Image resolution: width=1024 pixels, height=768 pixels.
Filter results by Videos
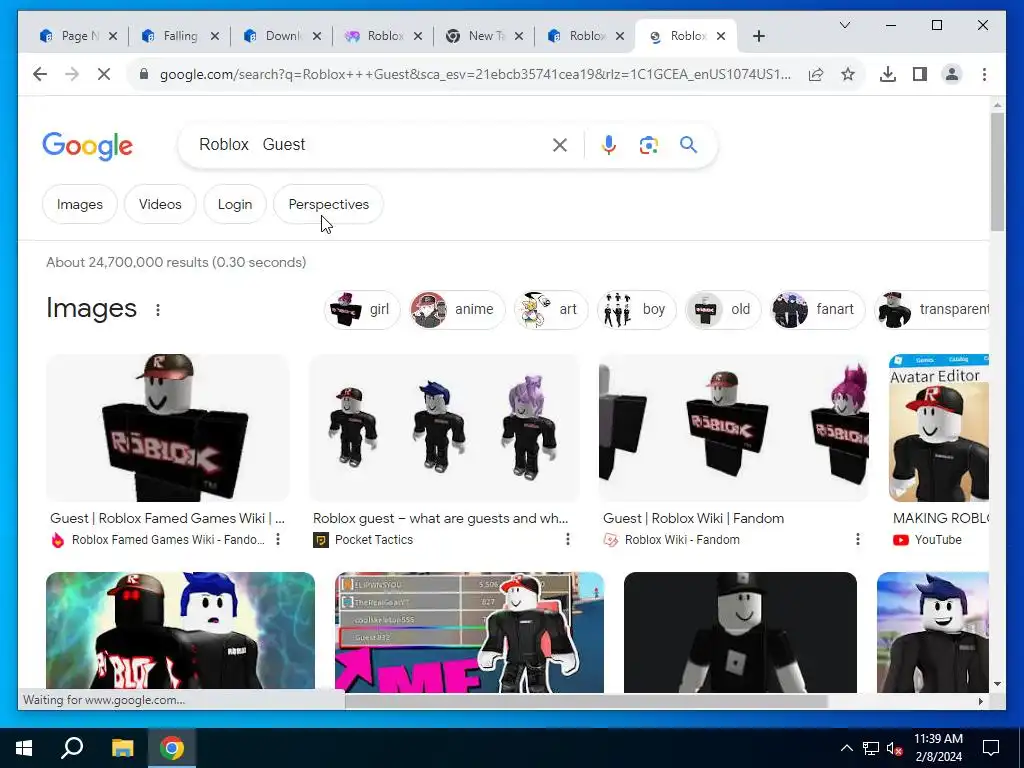point(160,204)
